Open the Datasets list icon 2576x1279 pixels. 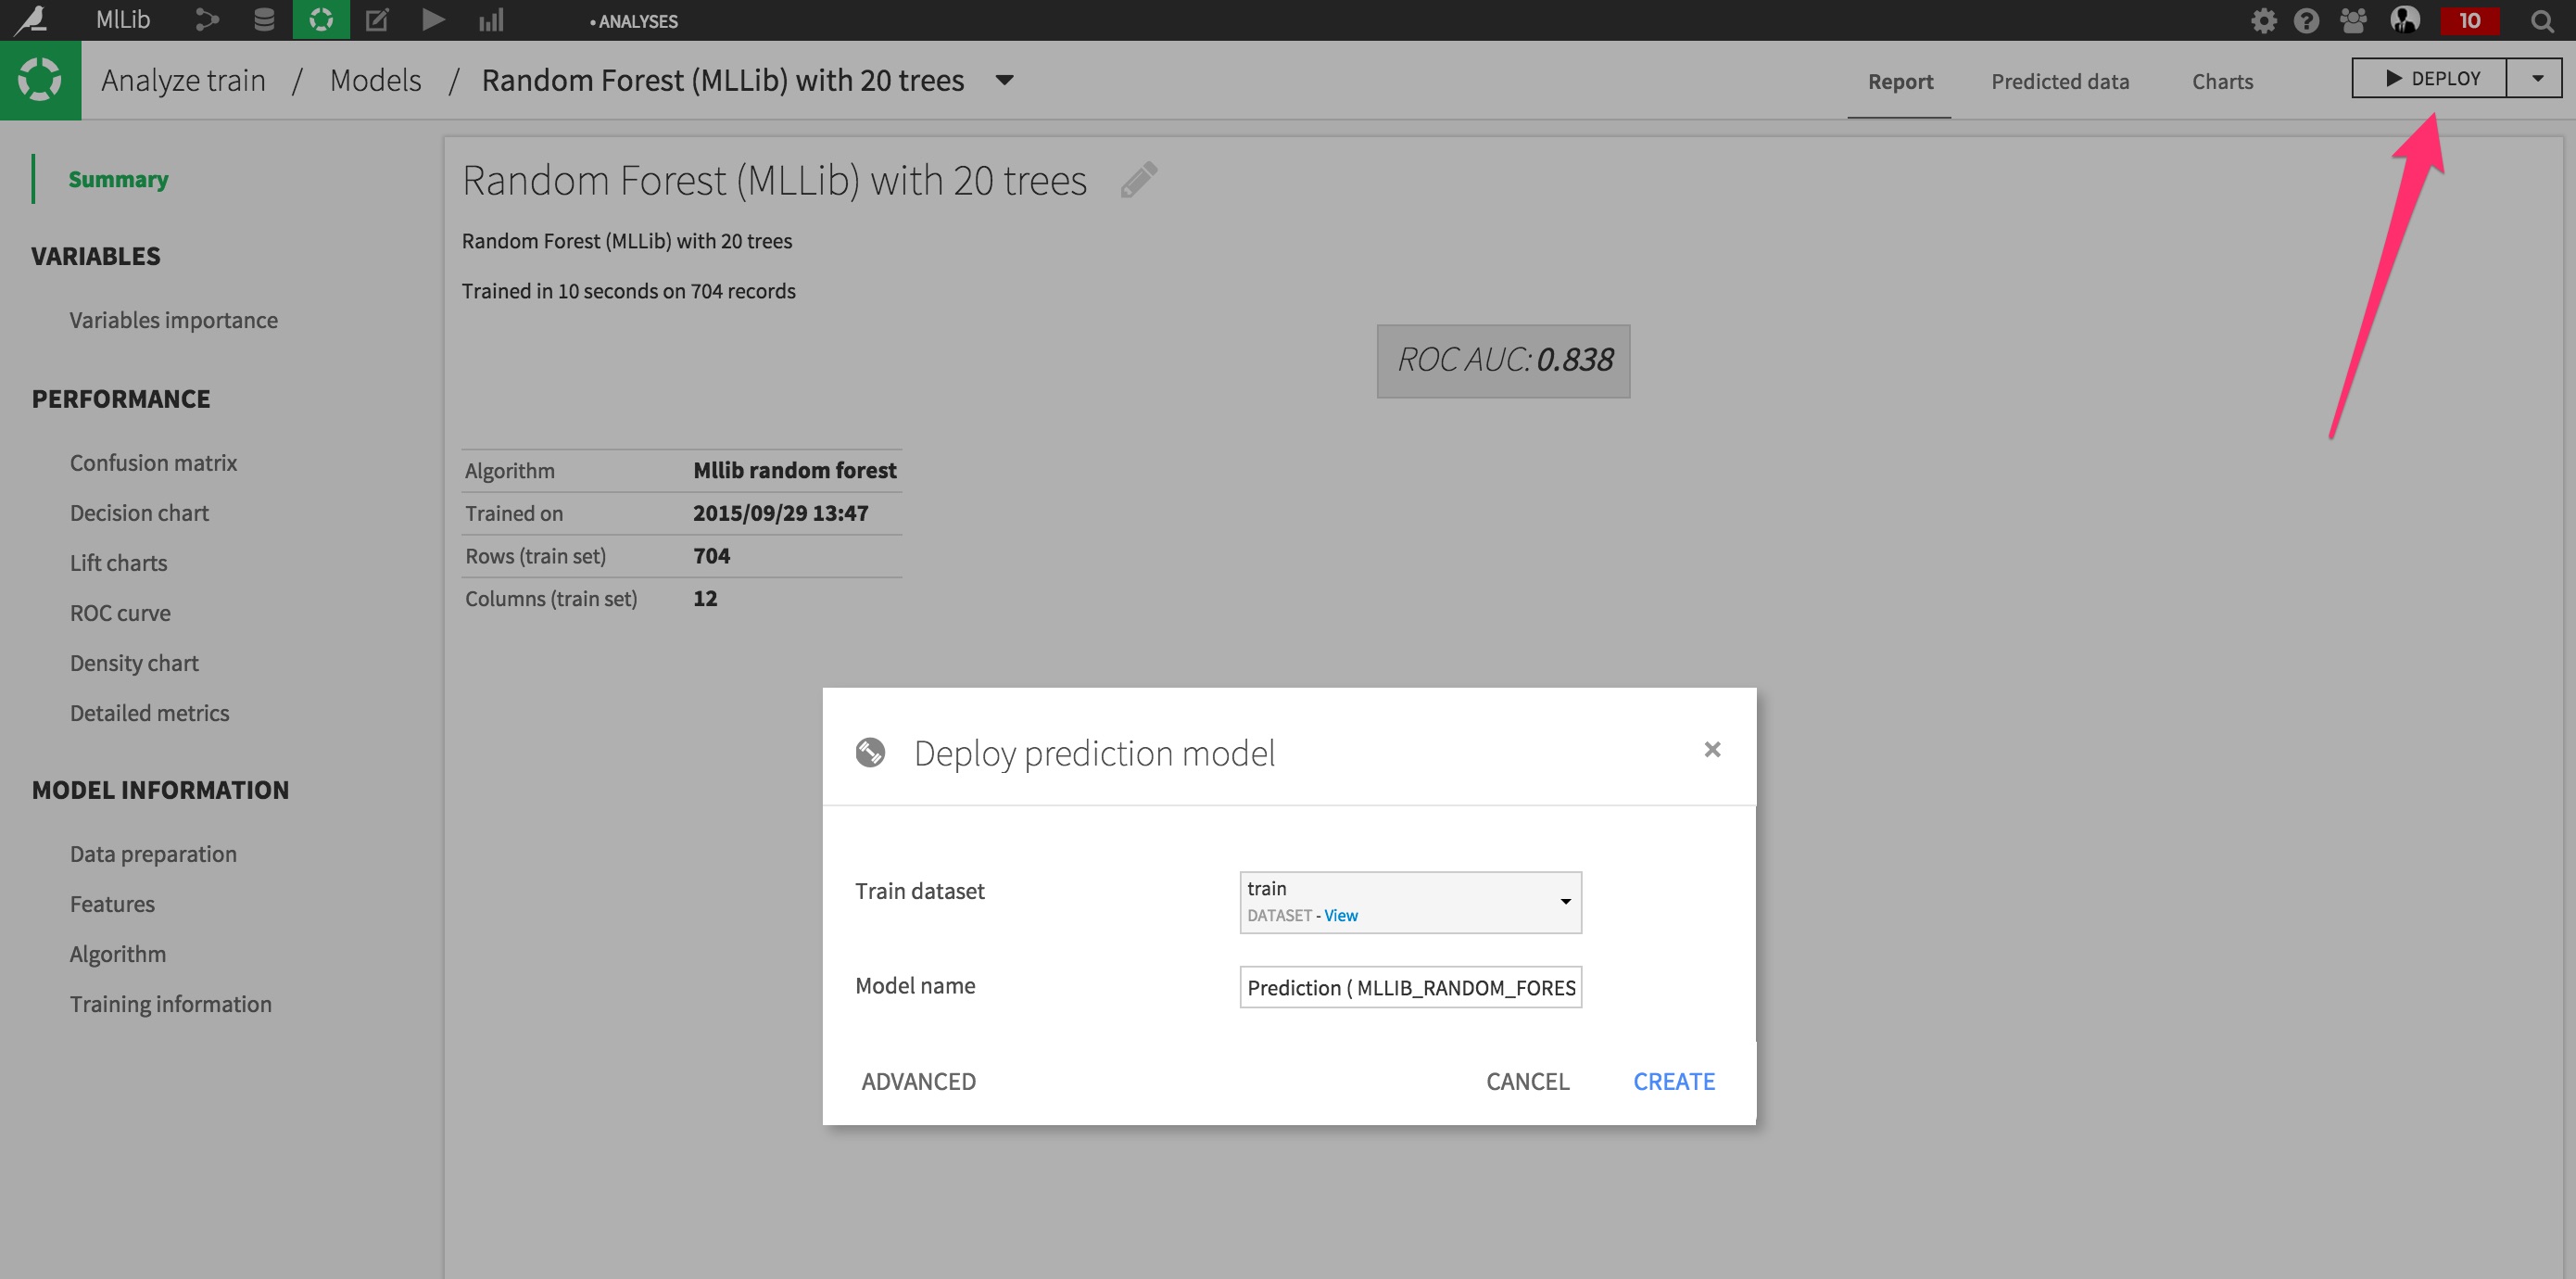[x=263, y=19]
